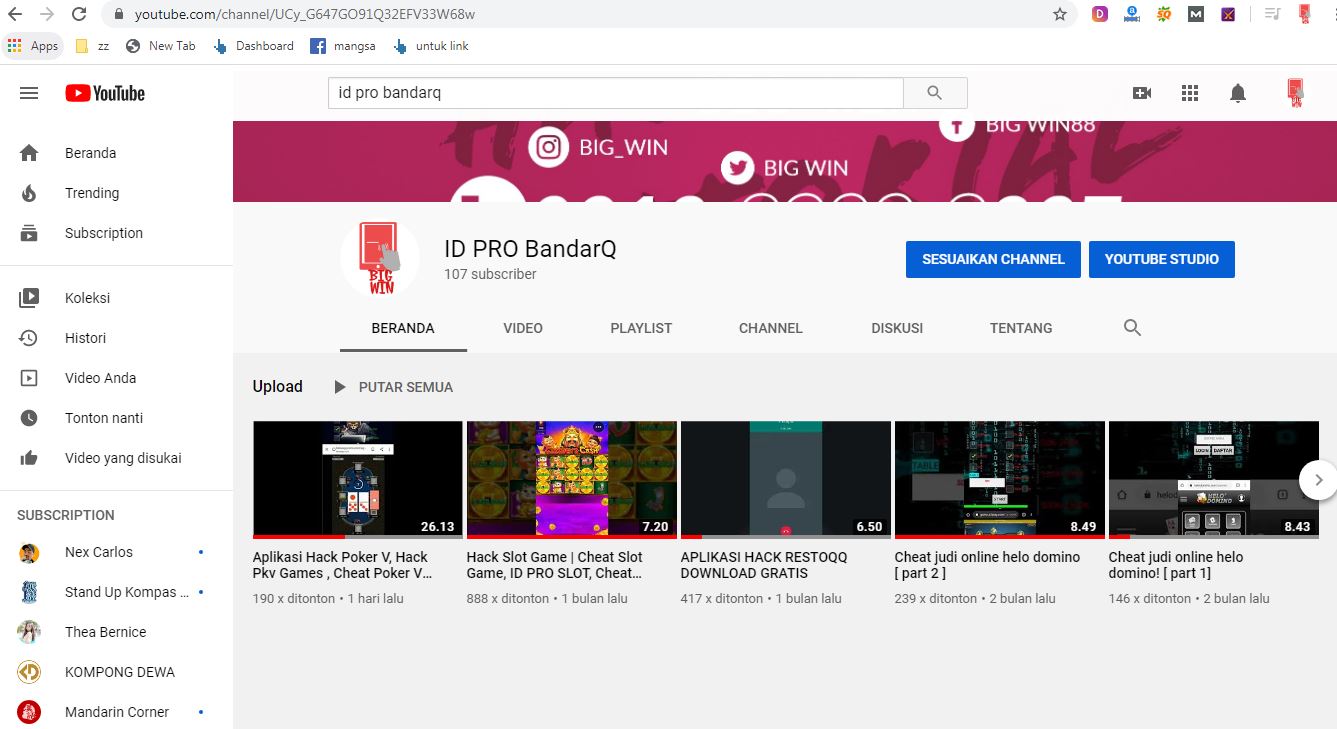This screenshot has height=729, width=1337.
Task: Open the Dashboard bookmark
Action: click(254, 46)
